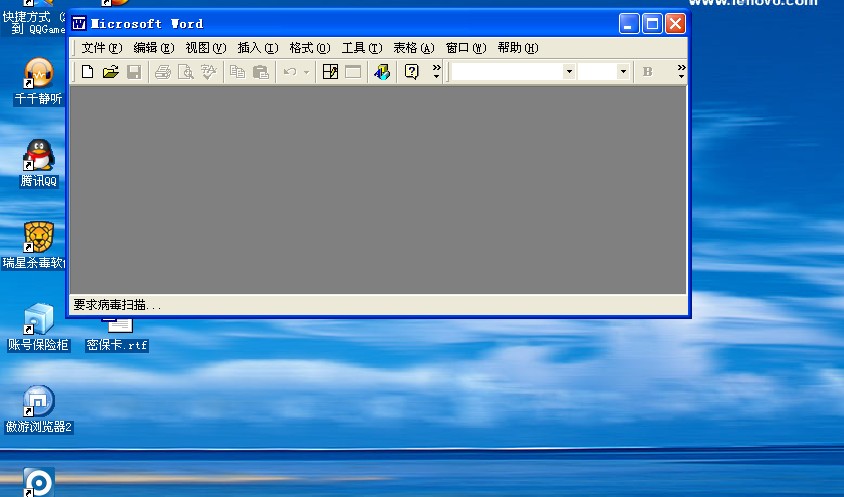Screen dimensions: 844x497
Task: Select 密保卡.rtf file on desktop
Action: (x=117, y=335)
